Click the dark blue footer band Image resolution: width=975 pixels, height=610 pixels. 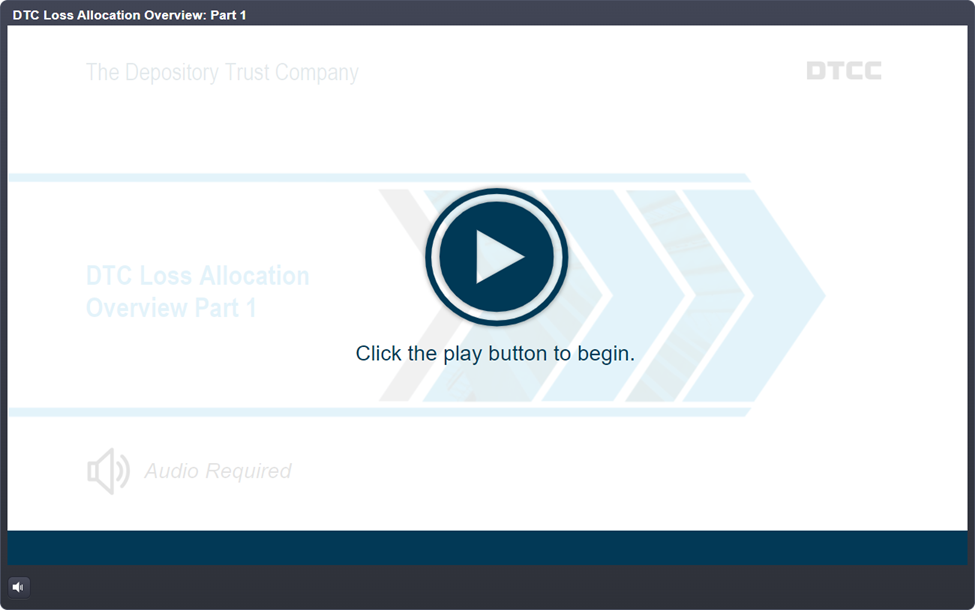(487, 547)
